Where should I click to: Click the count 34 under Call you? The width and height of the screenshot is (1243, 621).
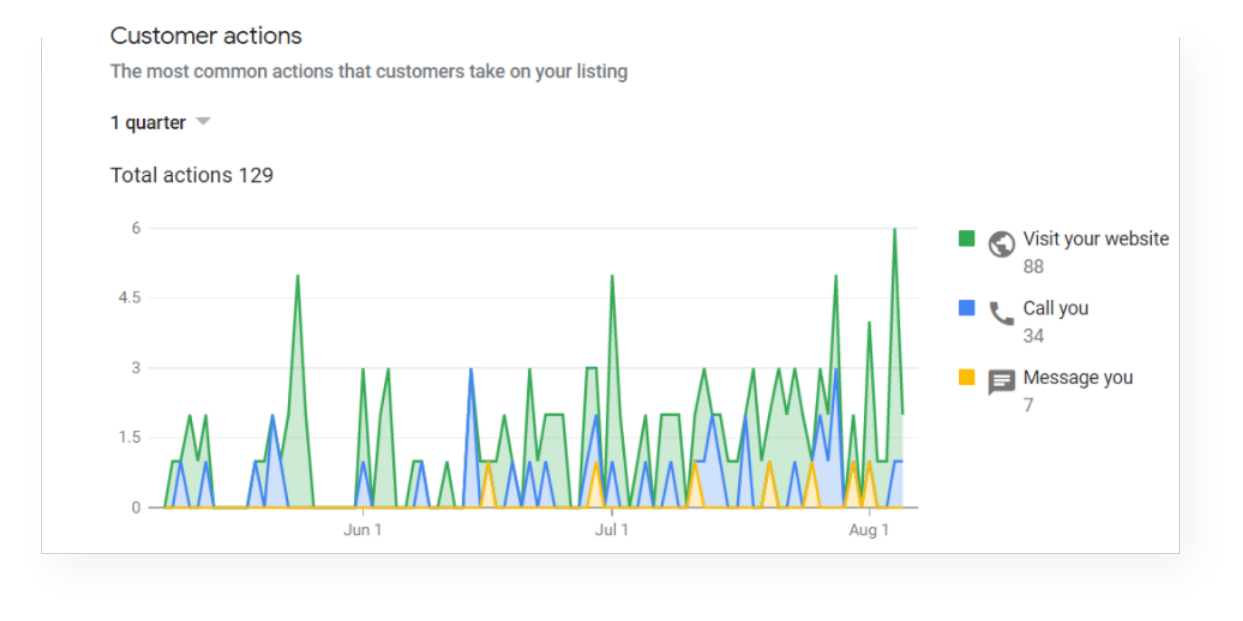point(1032,335)
